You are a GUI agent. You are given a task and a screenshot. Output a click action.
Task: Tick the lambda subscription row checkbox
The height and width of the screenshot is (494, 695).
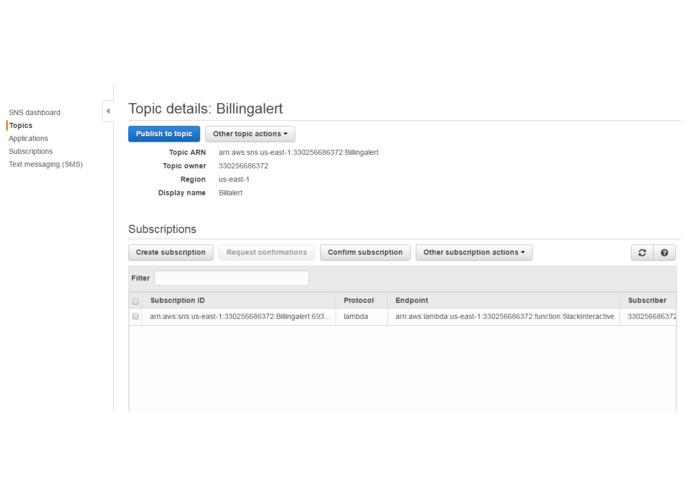point(136,316)
